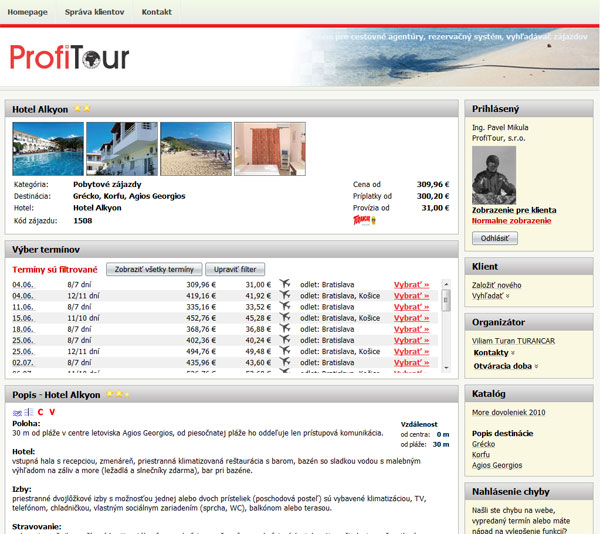Click the stars next to Hotel Alkyon title
600x534 pixels.
click(82, 109)
